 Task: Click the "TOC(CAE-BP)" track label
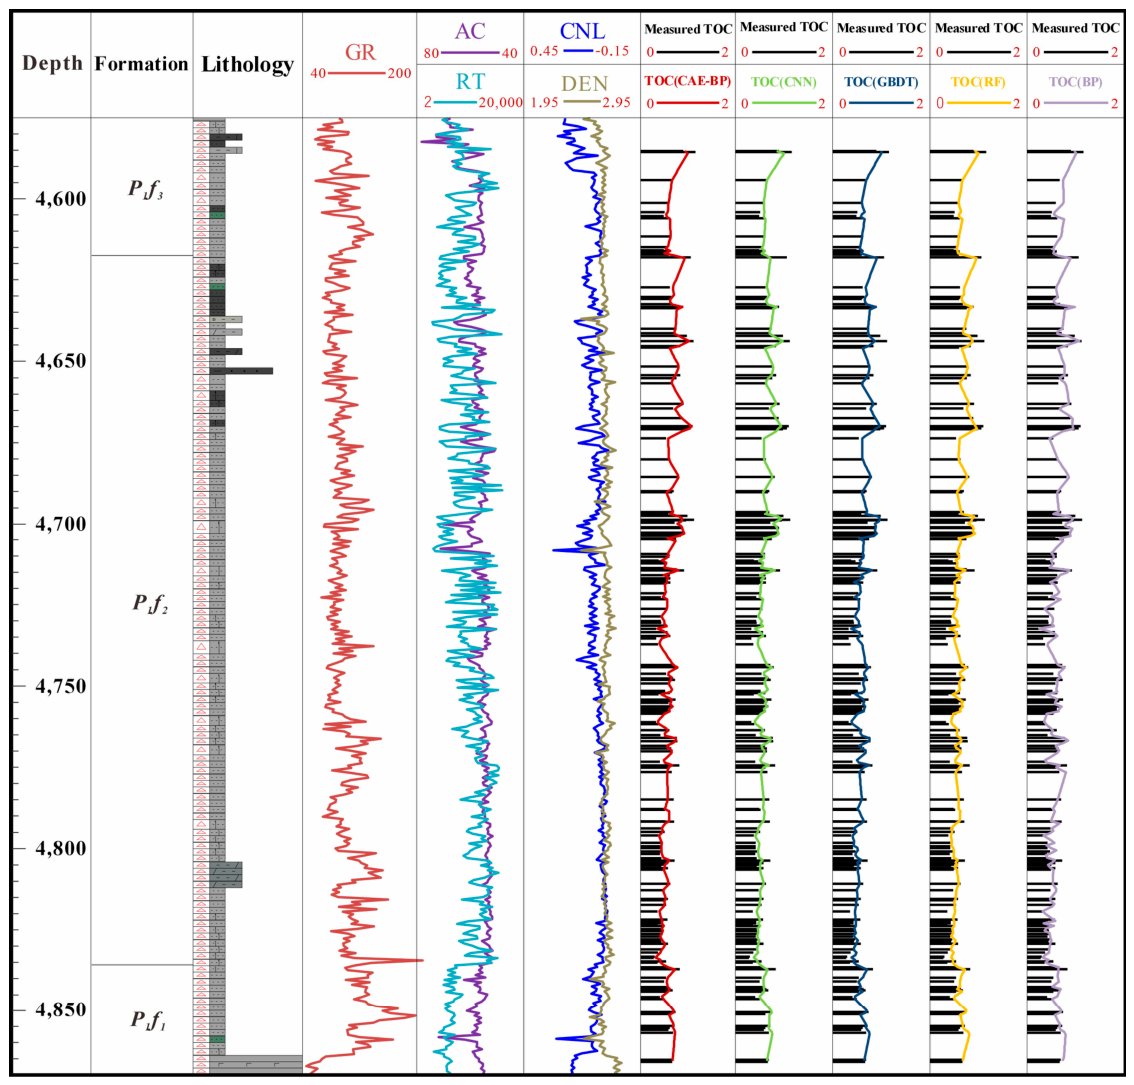[x=688, y=82]
